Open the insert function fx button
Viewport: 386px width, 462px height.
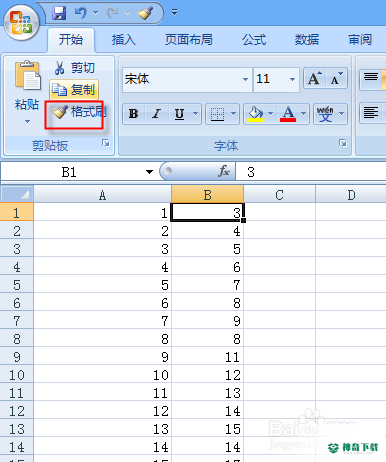click(x=224, y=171)
